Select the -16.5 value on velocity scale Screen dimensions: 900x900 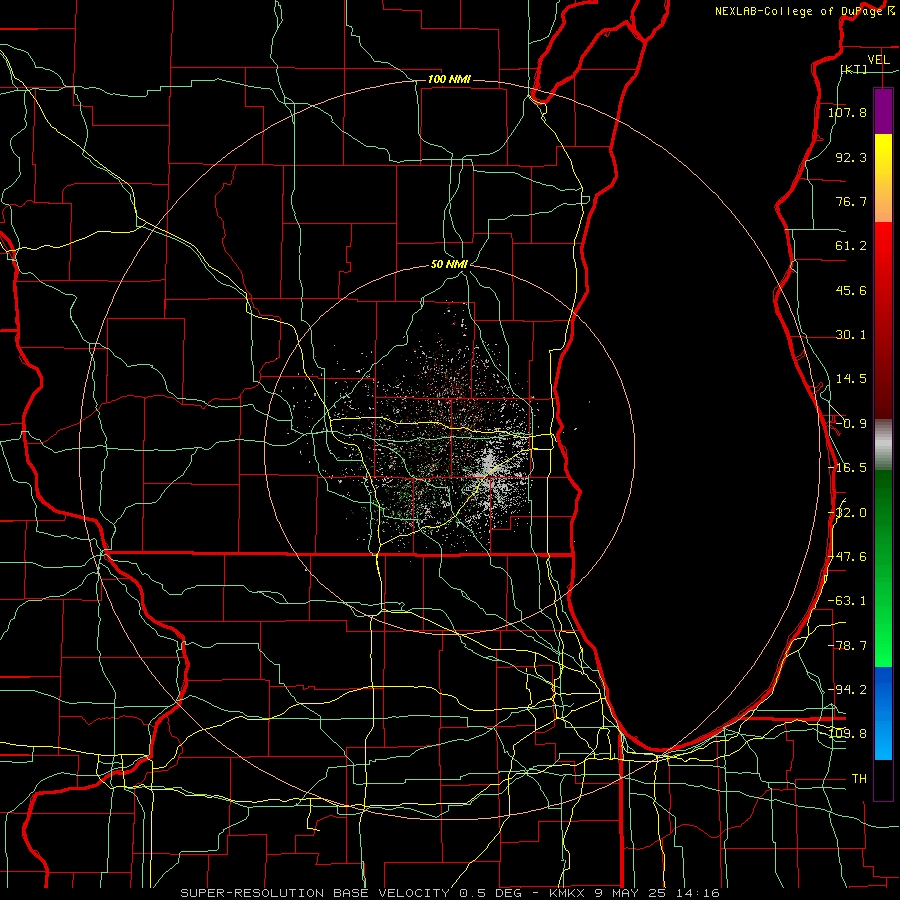click(x=847, y=468)
